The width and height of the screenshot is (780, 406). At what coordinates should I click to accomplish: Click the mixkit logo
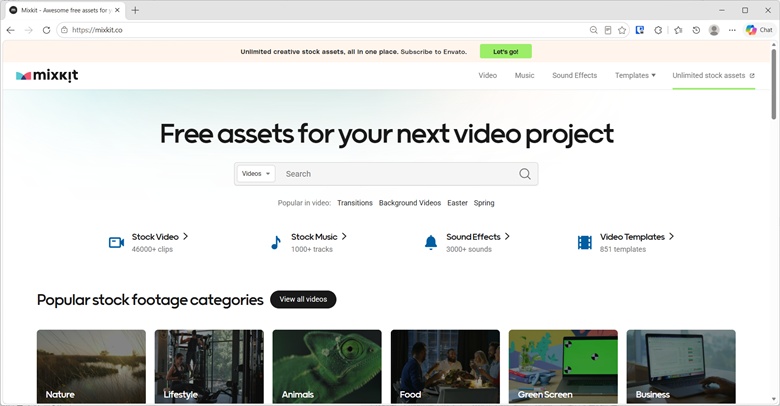pyautogui.click(x=47, y=76)
